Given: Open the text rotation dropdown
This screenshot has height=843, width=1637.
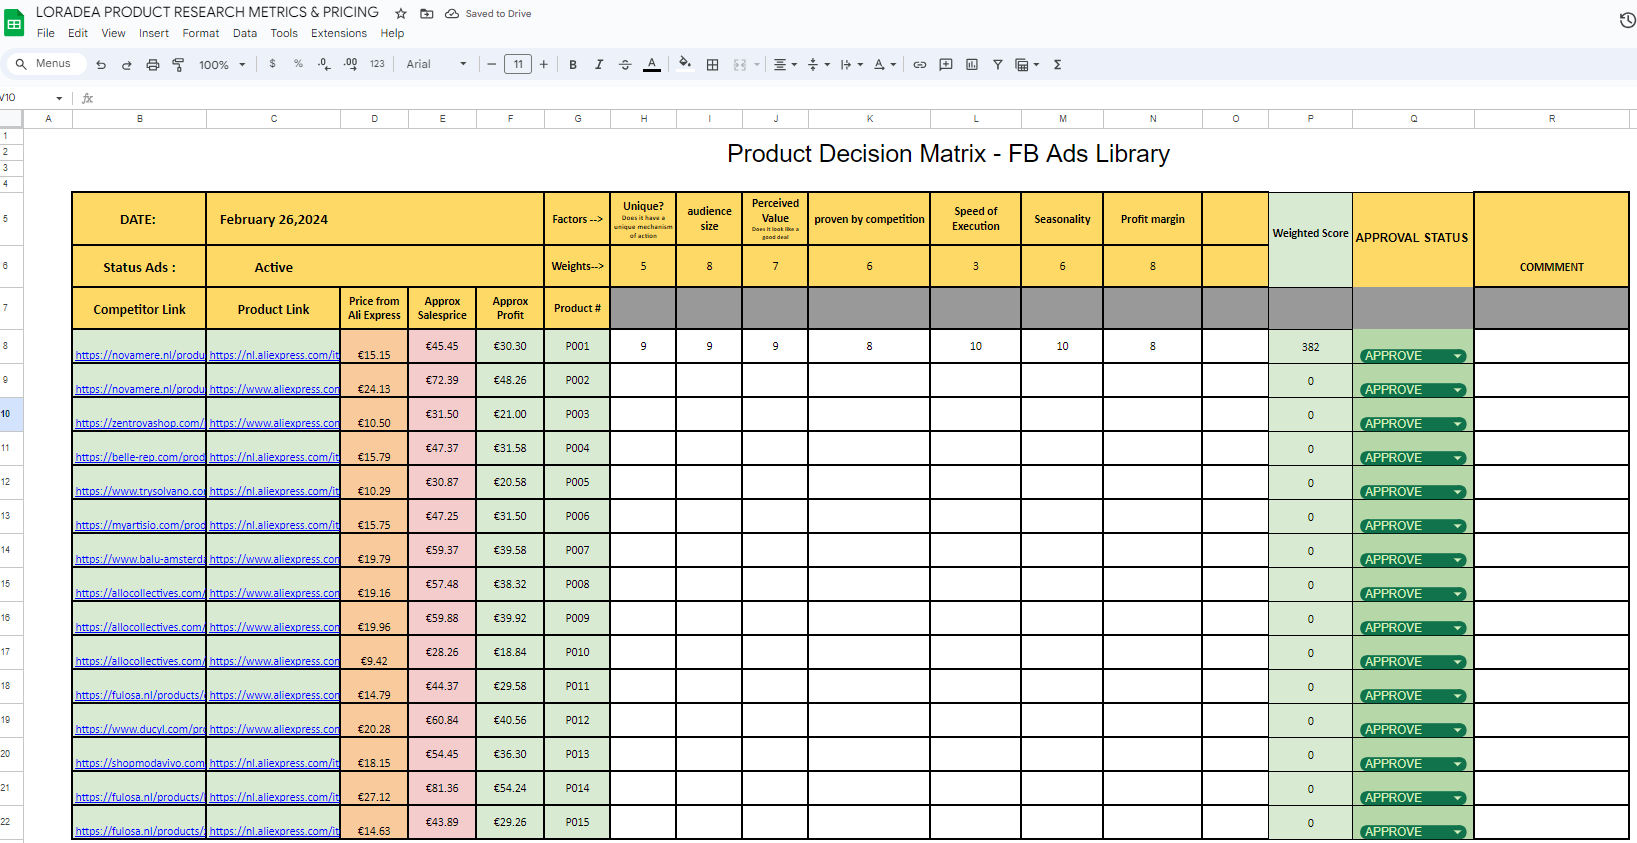Looking at the screenshot, I should pos(885,65).
